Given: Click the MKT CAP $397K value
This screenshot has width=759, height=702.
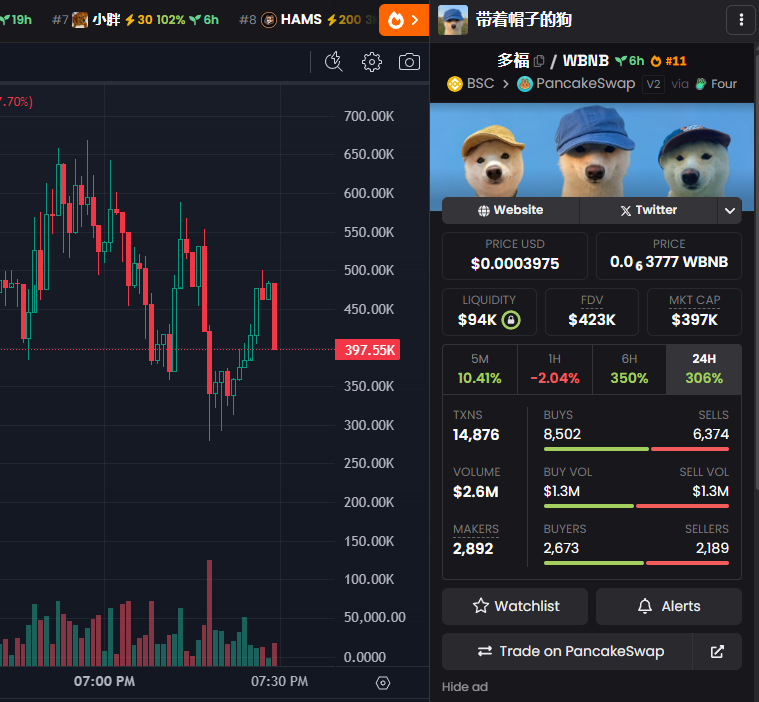Looking at the screenshot, I should pos(694,320).
